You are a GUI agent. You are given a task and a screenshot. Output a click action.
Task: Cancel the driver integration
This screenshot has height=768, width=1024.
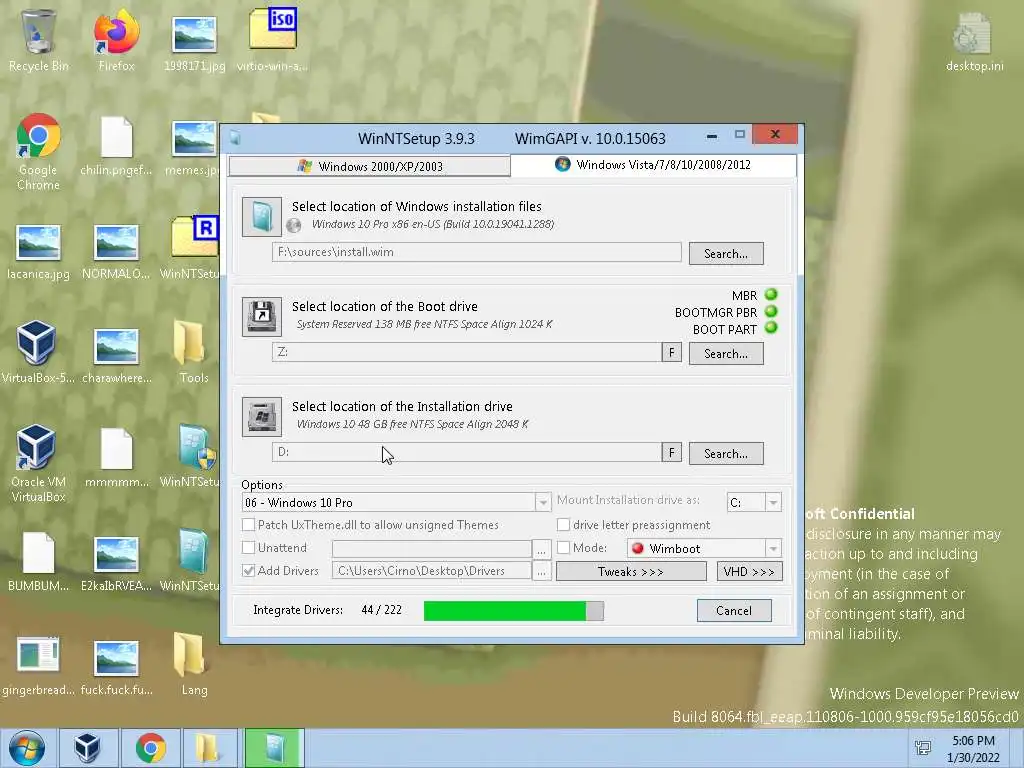734,611
